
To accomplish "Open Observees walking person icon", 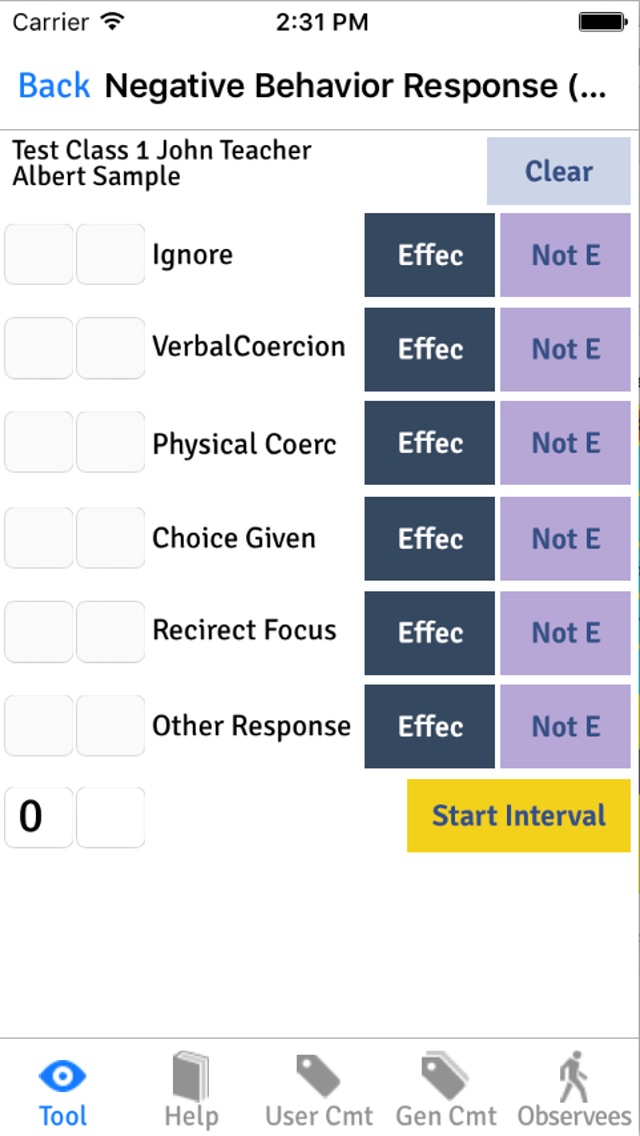I will tap(574, 1076).
